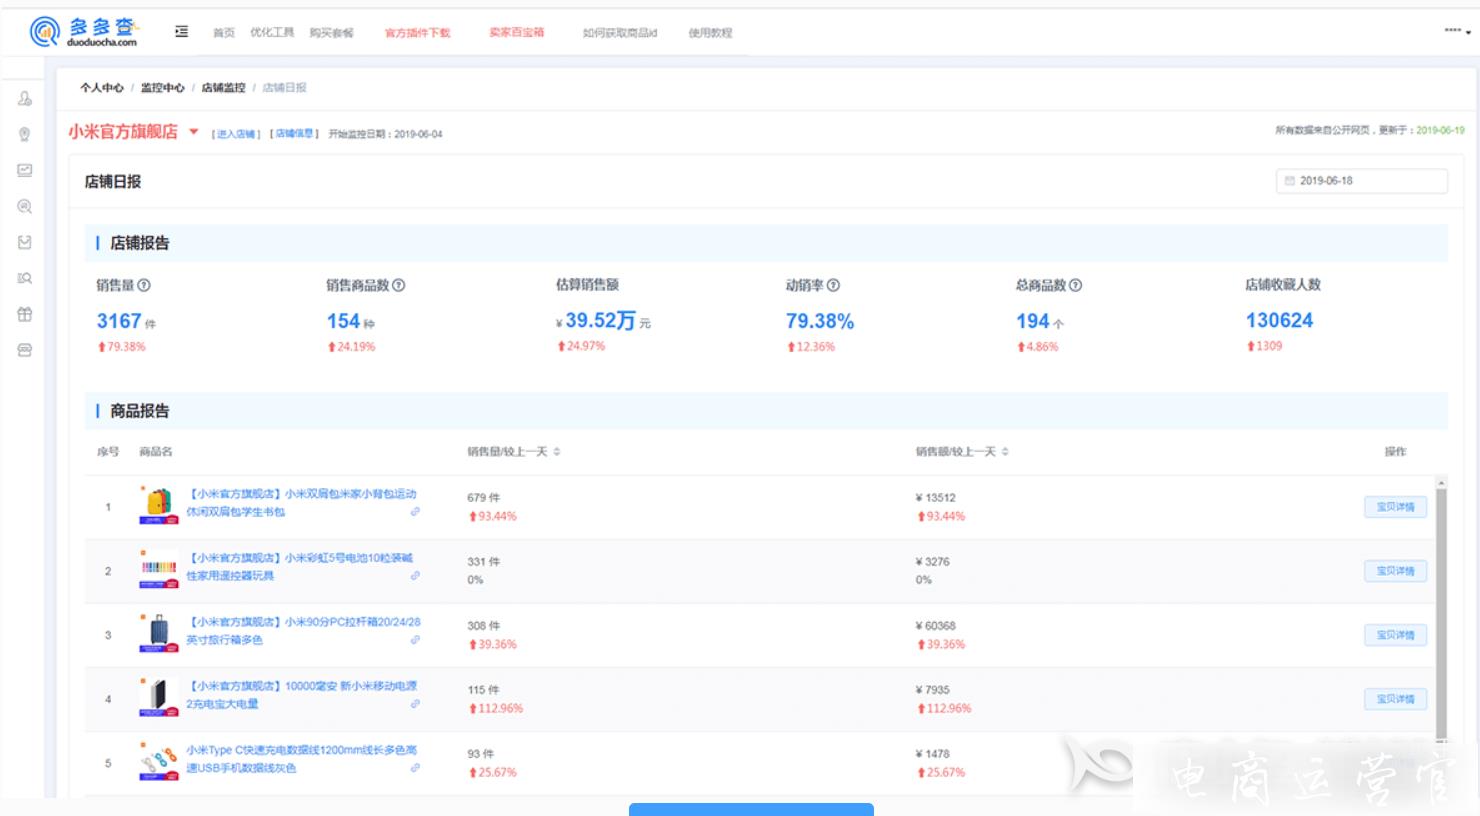The width and height of the screenshot is (1480, 816).
Task: Open Type C cable product thumbnail
Action: [x=158, y=762]
